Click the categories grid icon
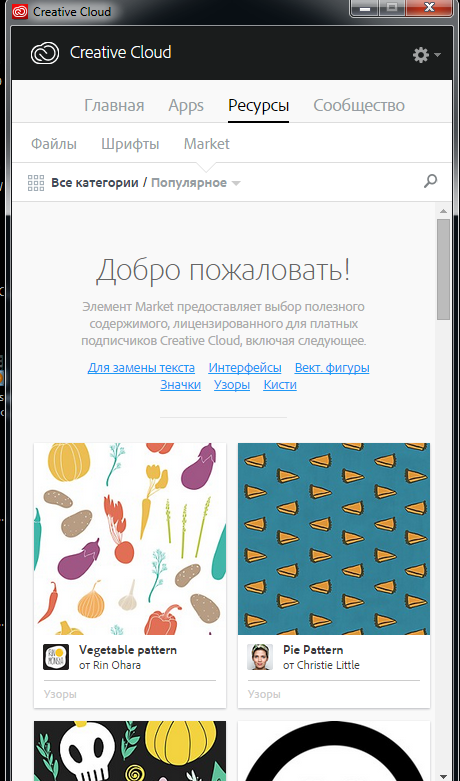This screenshot has width=460, height=781. [36, 183]
